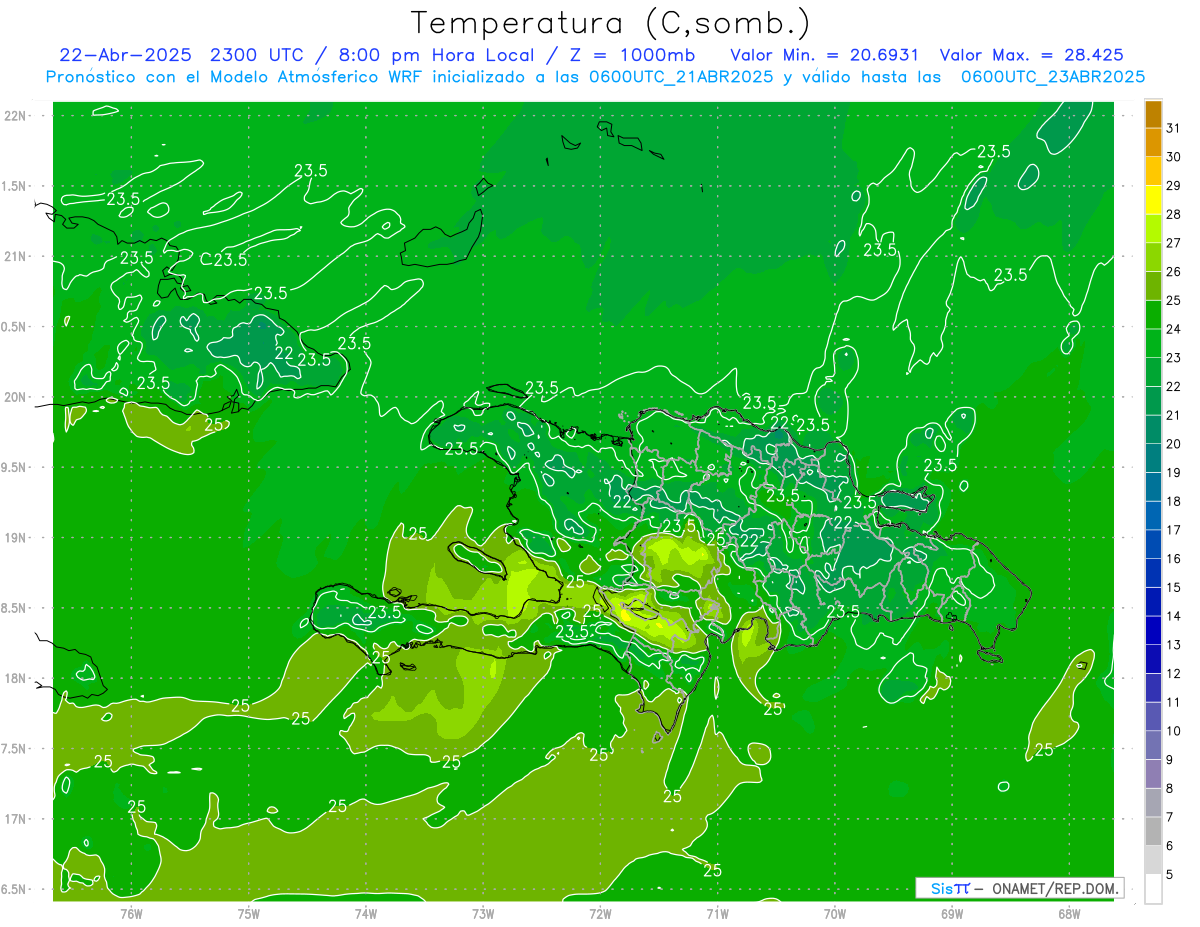Click the '69W' longitude axis label
Image resolution: width=1200 pixels, height=927 pixels.
click(952, 913)
